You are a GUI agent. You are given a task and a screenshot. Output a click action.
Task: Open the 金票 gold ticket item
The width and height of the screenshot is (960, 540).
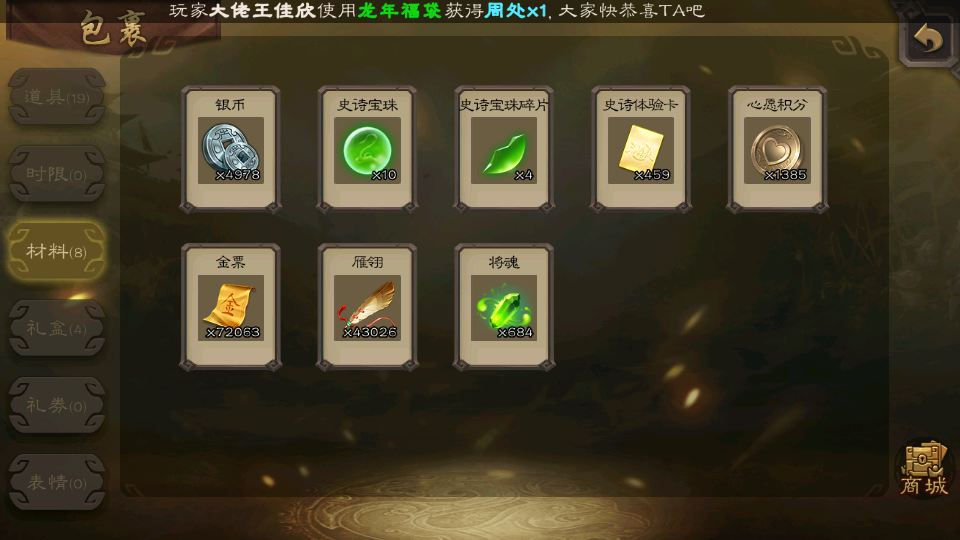[x=231, y=307]
